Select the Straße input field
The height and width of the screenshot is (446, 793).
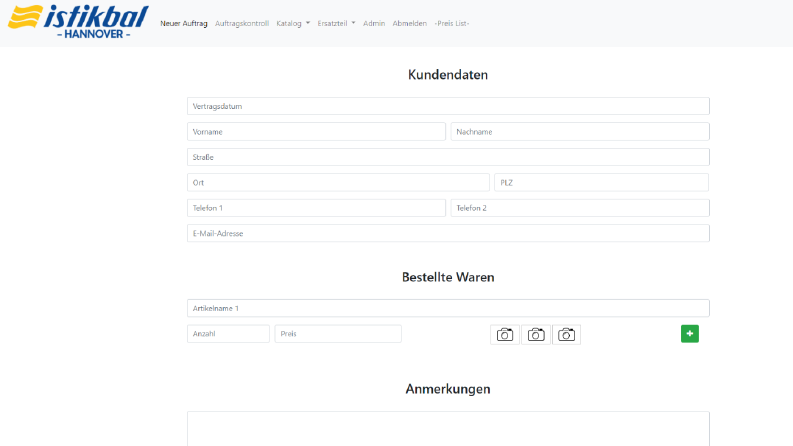pyautogui.click(x=448, y=157)
